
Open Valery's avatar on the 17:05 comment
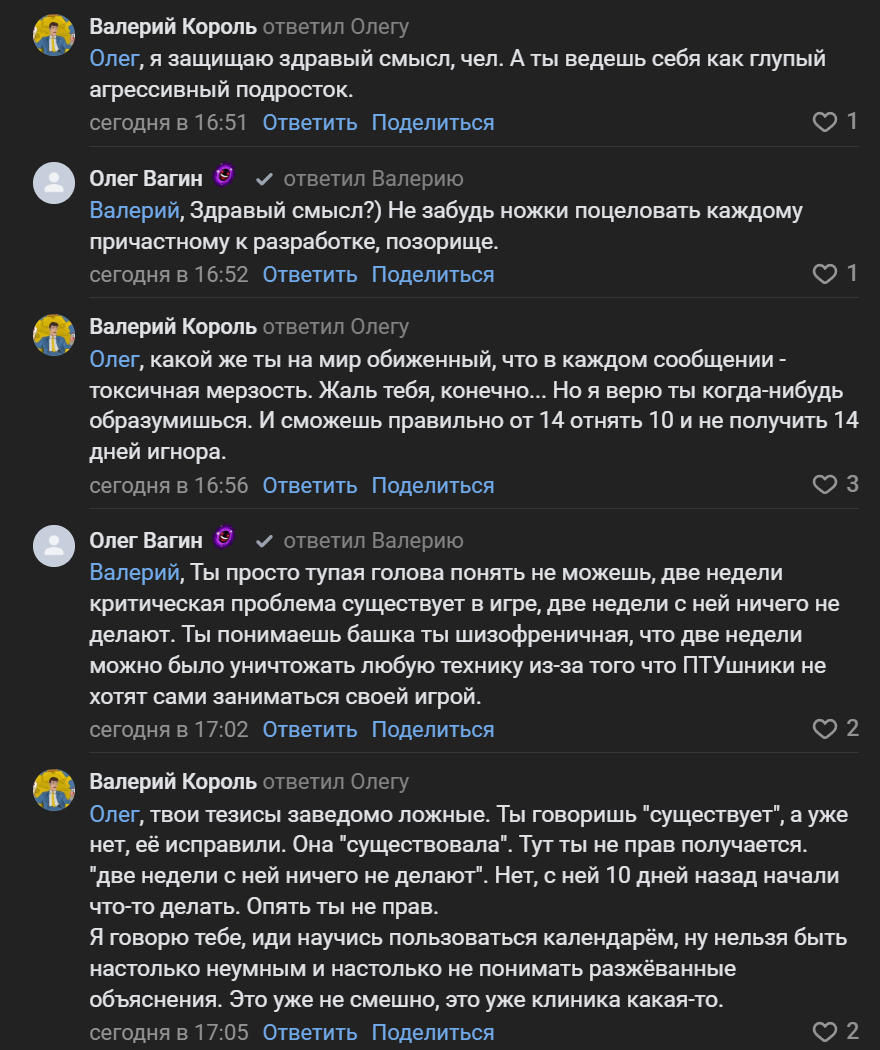click(x=55, y=790)
